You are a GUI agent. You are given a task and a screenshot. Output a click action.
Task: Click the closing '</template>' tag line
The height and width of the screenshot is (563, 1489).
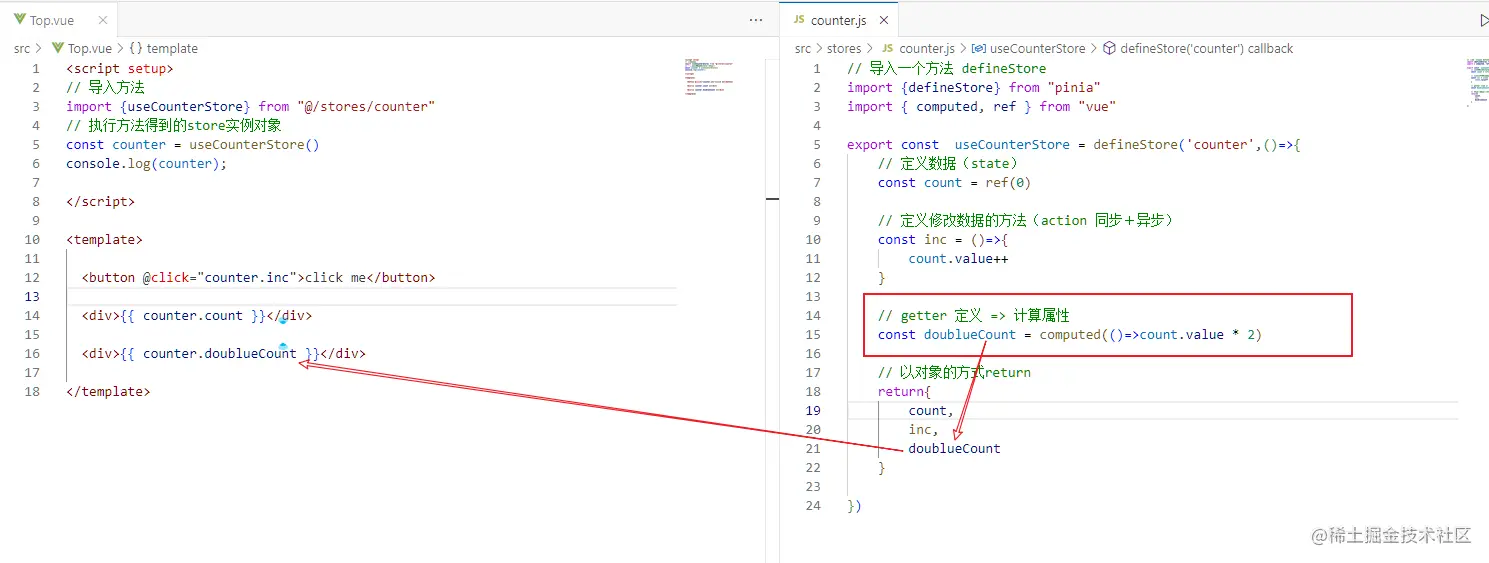109,392
